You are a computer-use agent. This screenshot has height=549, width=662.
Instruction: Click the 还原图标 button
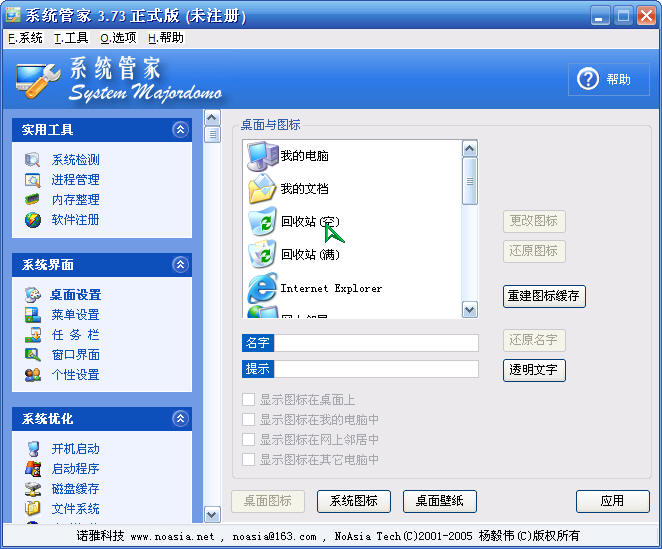[x=534, y=251]
